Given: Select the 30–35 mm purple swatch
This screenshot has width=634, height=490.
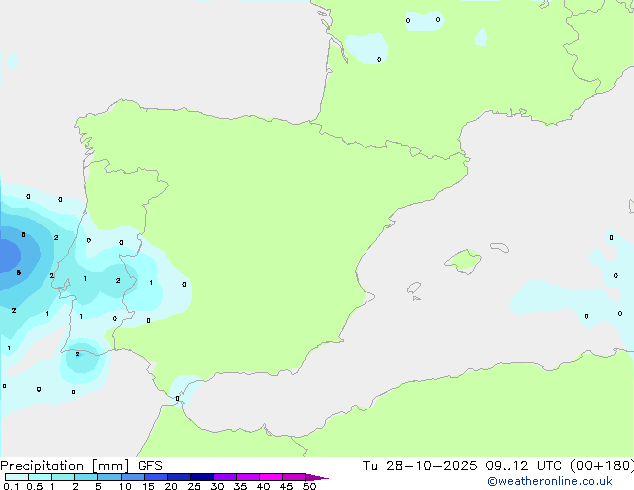Looking at the screenshot, I should pos(225,477).
